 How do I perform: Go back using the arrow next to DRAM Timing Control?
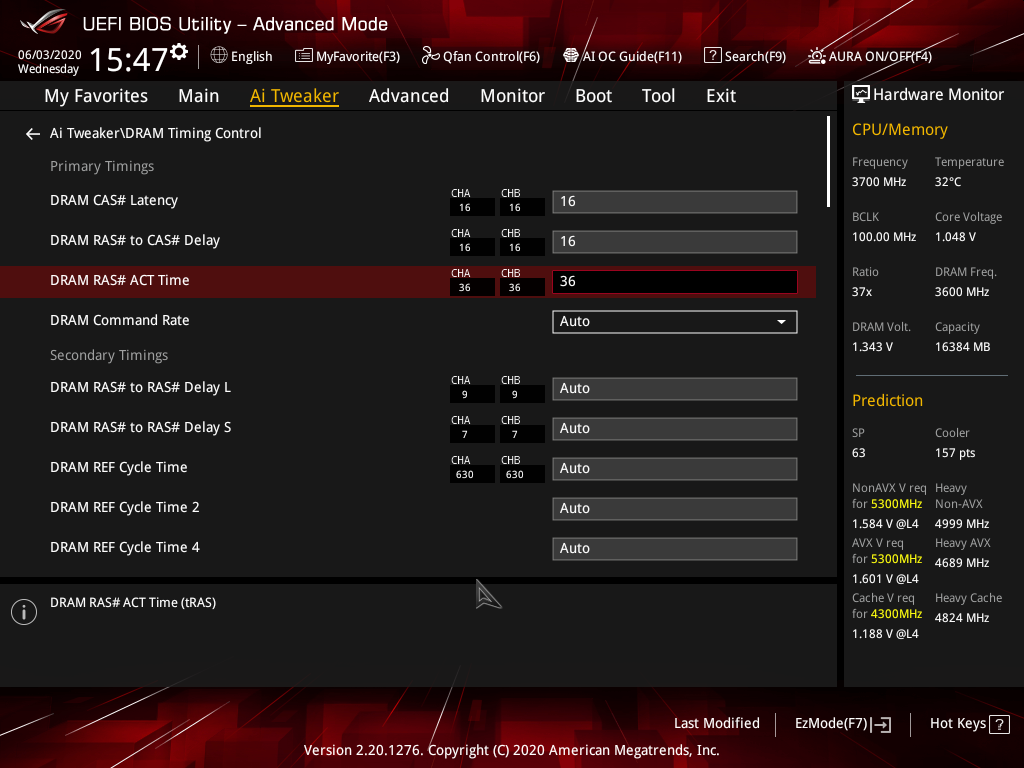pyautogui.click(x=32, y=132)
